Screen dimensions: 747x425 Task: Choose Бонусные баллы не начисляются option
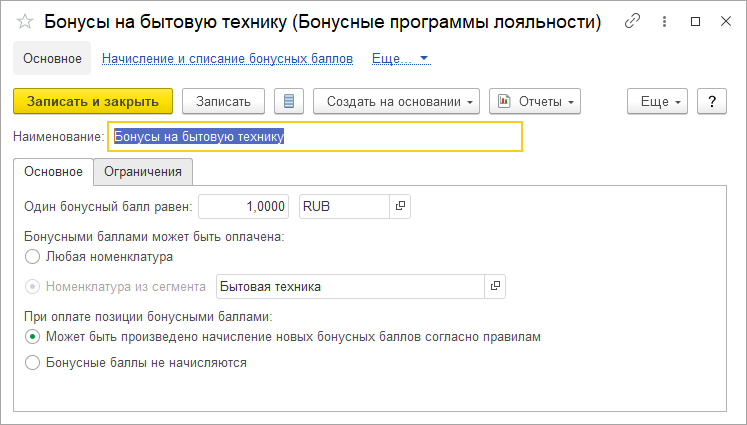33,363
